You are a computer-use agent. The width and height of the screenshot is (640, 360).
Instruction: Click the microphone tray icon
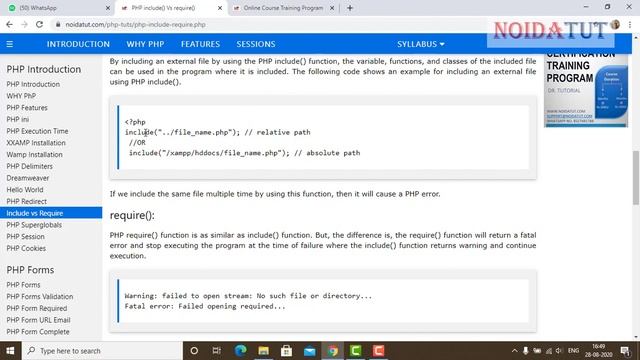(x=526, y=351)
